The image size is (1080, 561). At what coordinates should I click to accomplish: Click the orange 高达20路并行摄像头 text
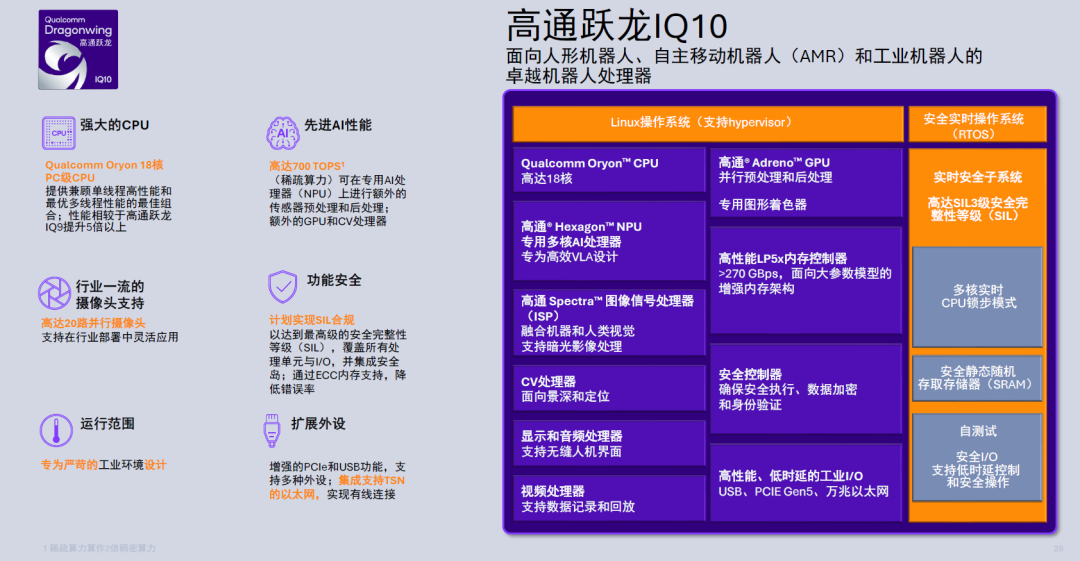(93, 323)
